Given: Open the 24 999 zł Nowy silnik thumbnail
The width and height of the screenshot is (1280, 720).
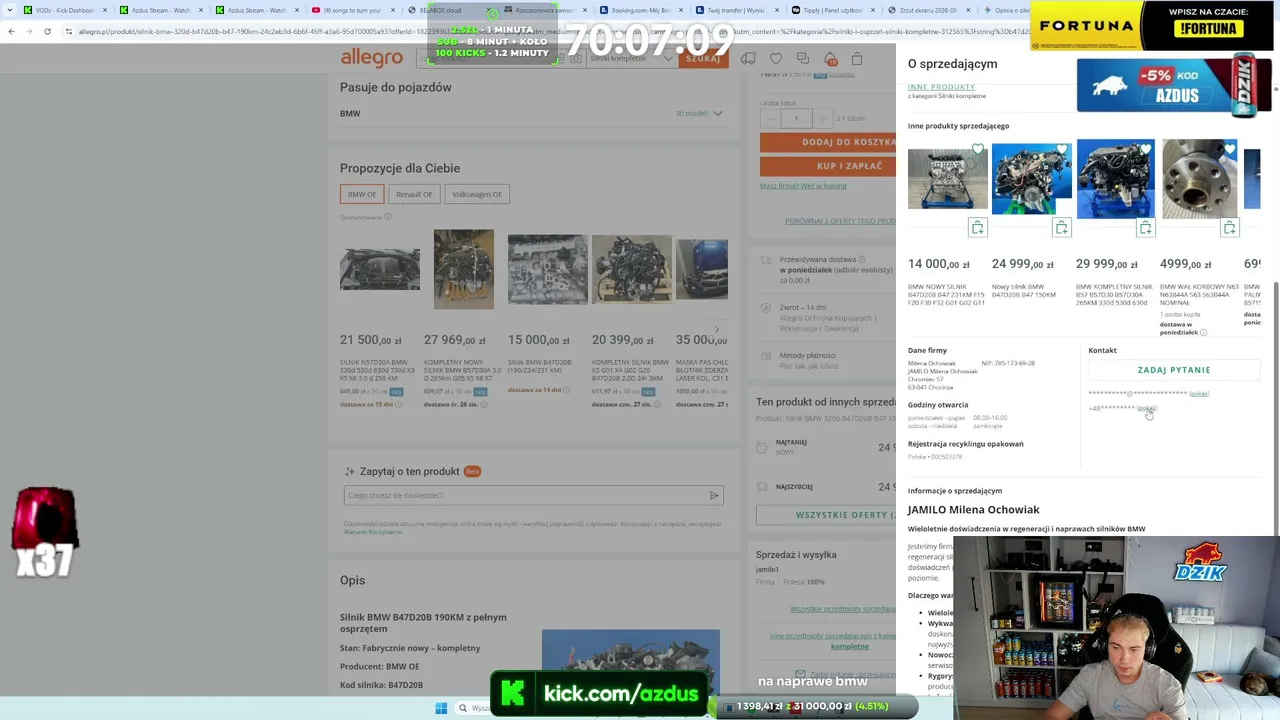Looking at the screenshot, I should pos(1031,178).
